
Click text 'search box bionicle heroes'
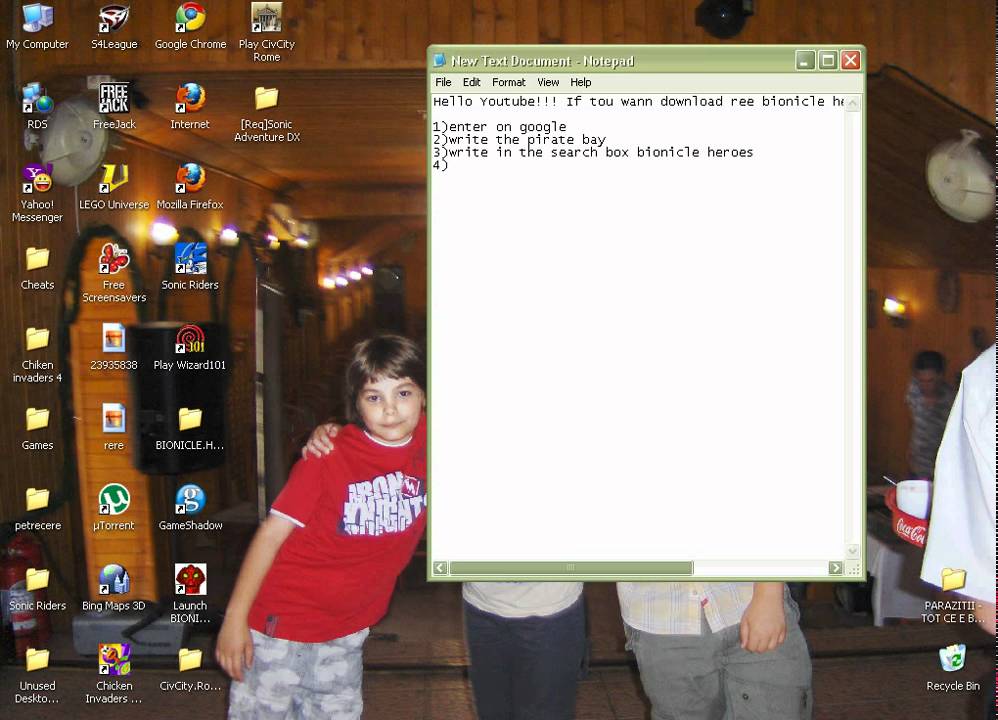(651, 152)
